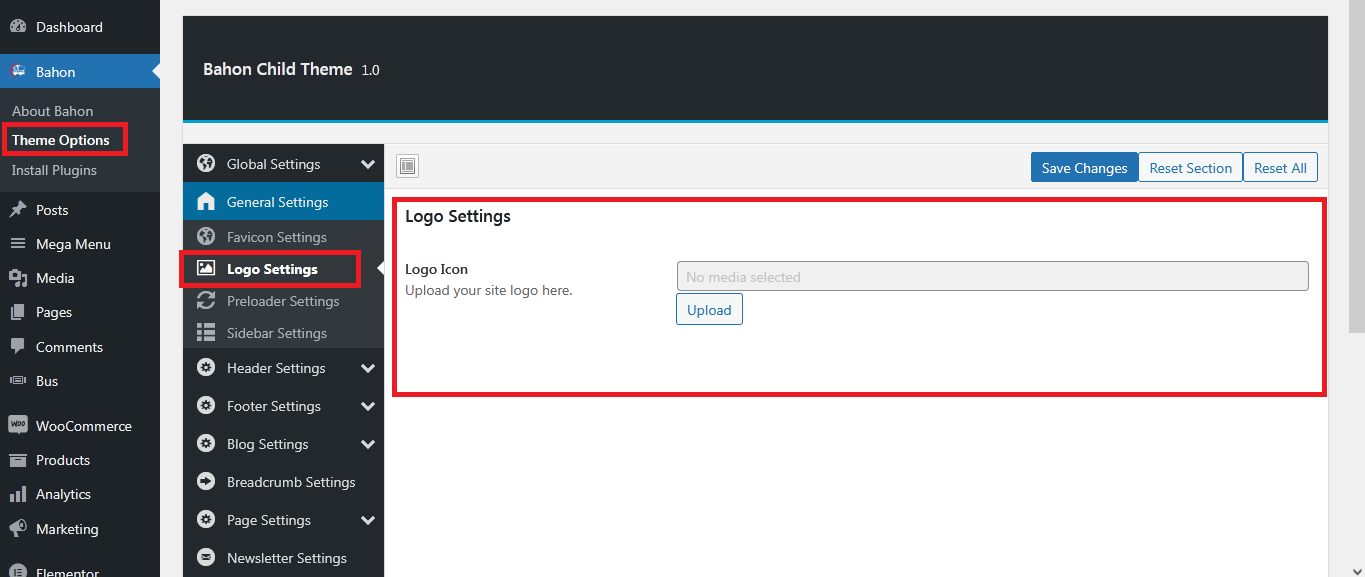
Task: Click the Analytics bar chart icon
Action: [17, 494]
